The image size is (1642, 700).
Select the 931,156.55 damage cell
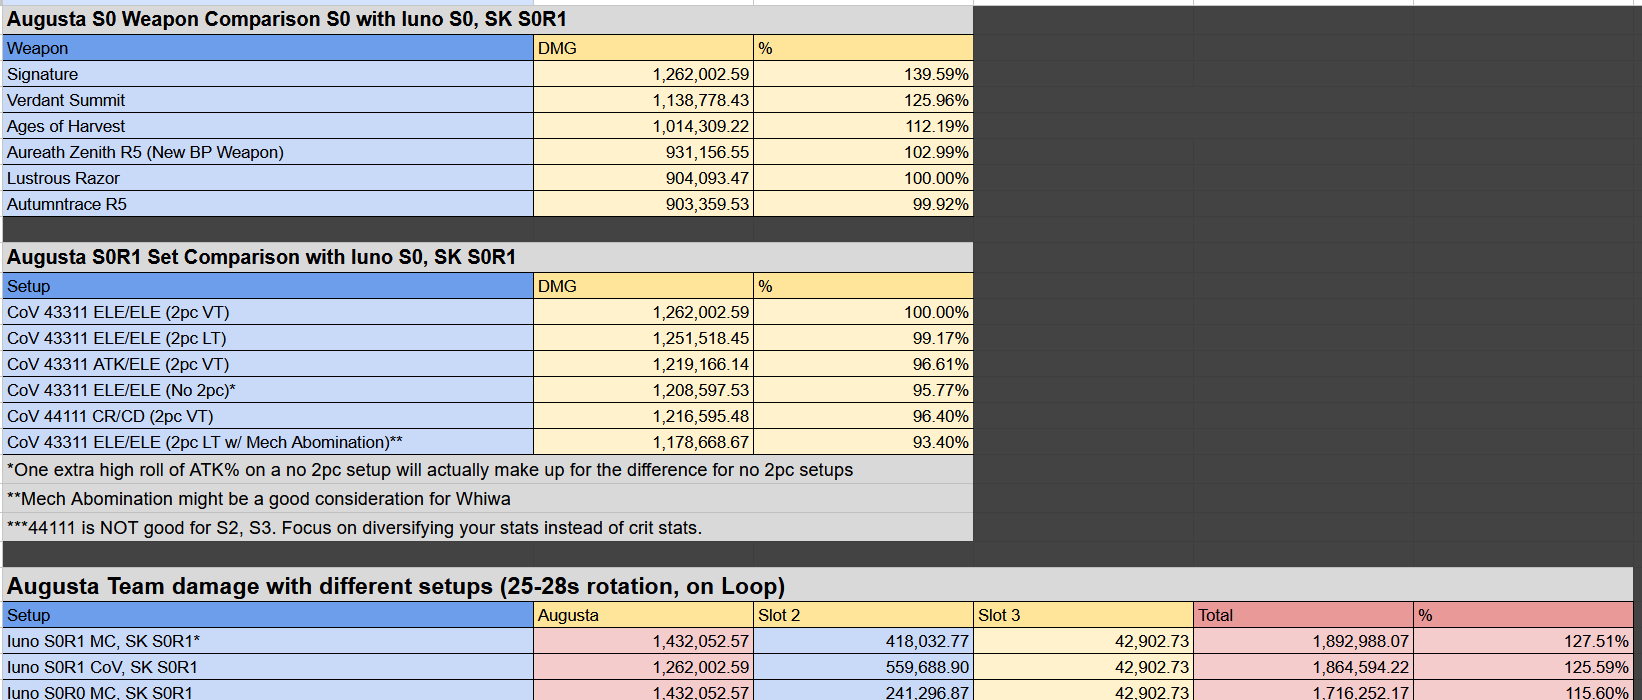point(643,152)
